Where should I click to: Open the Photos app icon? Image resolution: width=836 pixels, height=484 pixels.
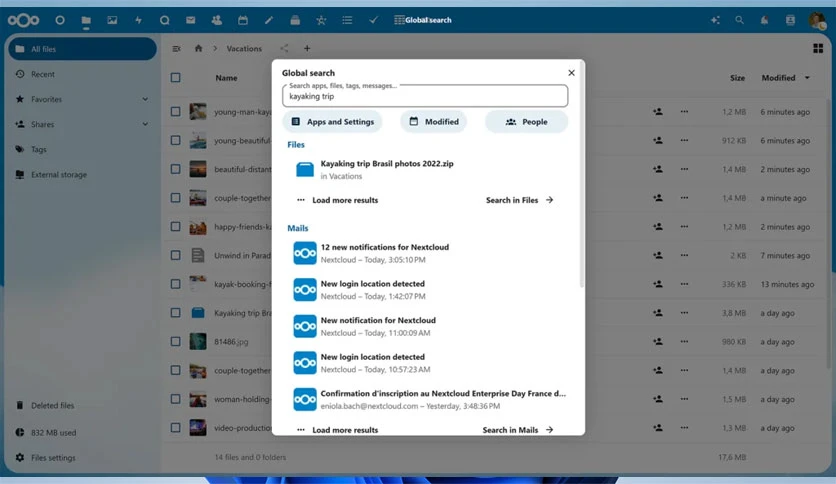tap(112, 20)
